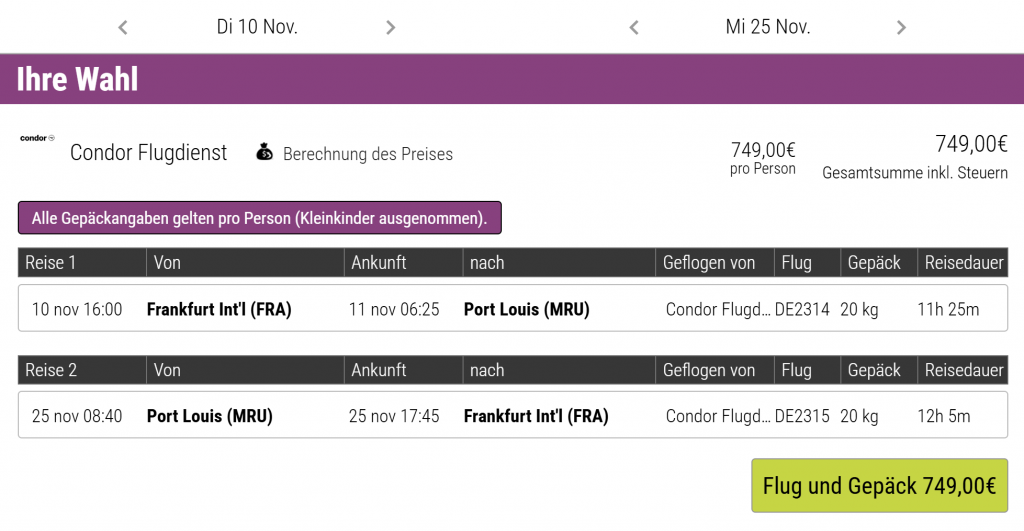Select the Di 10 Nov. outbound date

click(257, 27)
